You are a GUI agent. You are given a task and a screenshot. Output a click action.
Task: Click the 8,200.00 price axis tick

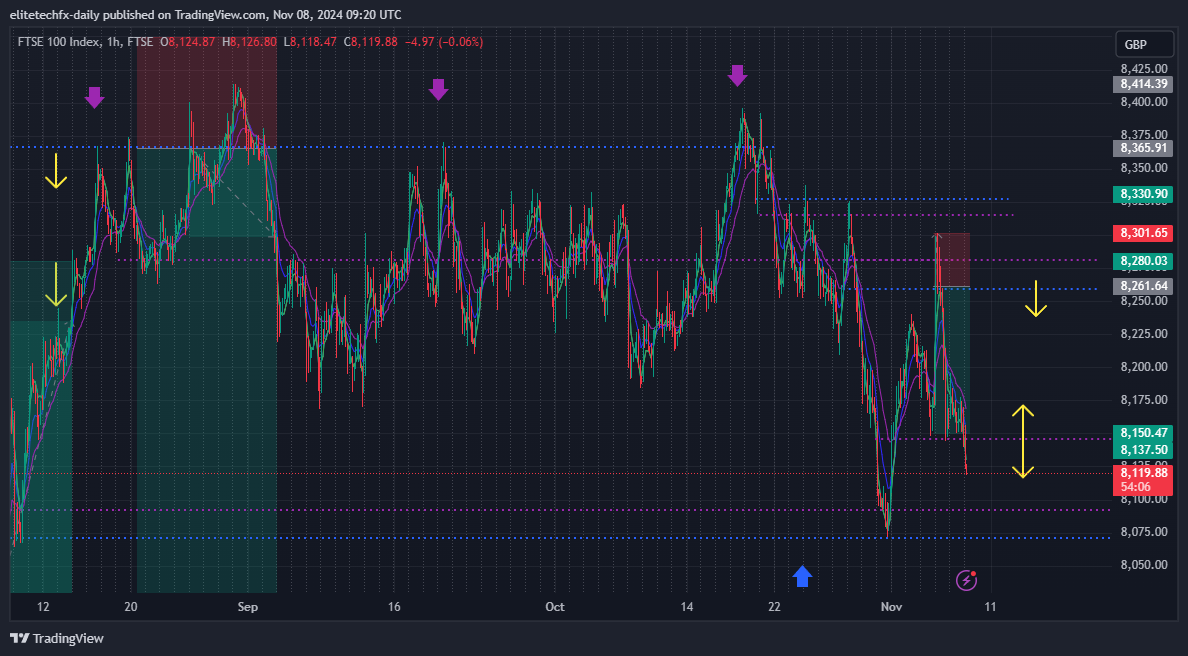[1144, 367]
